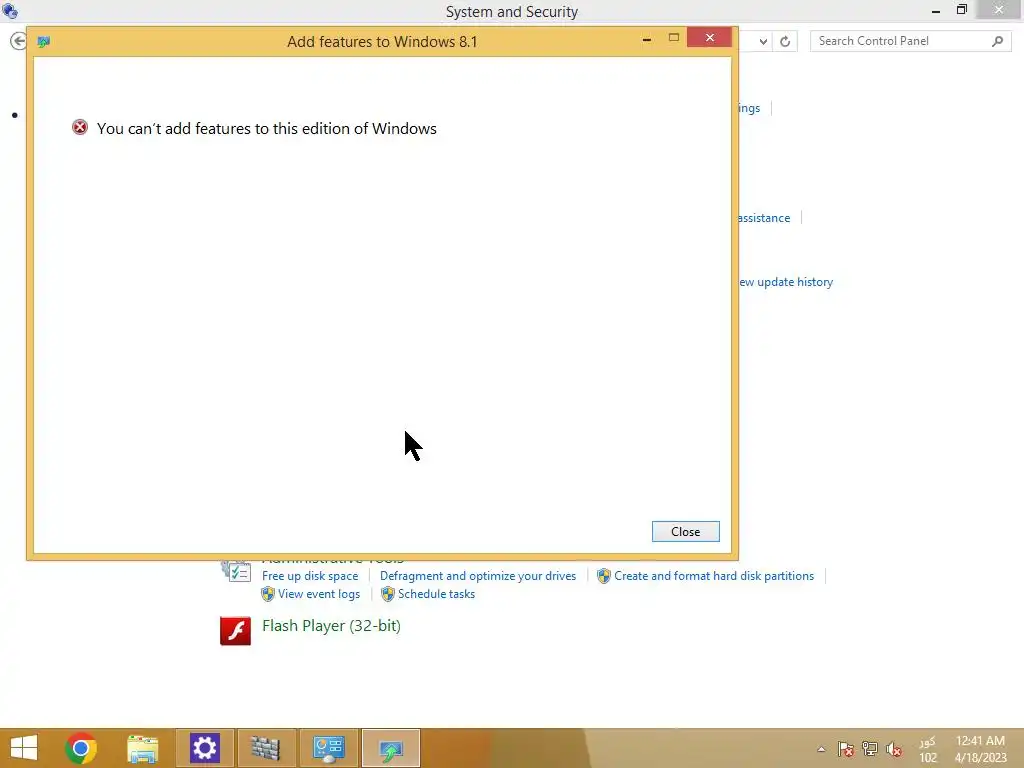Open the firewall brick wall taskbar icon
This screenshot has width=1024, height=768.
coord(265,748)
